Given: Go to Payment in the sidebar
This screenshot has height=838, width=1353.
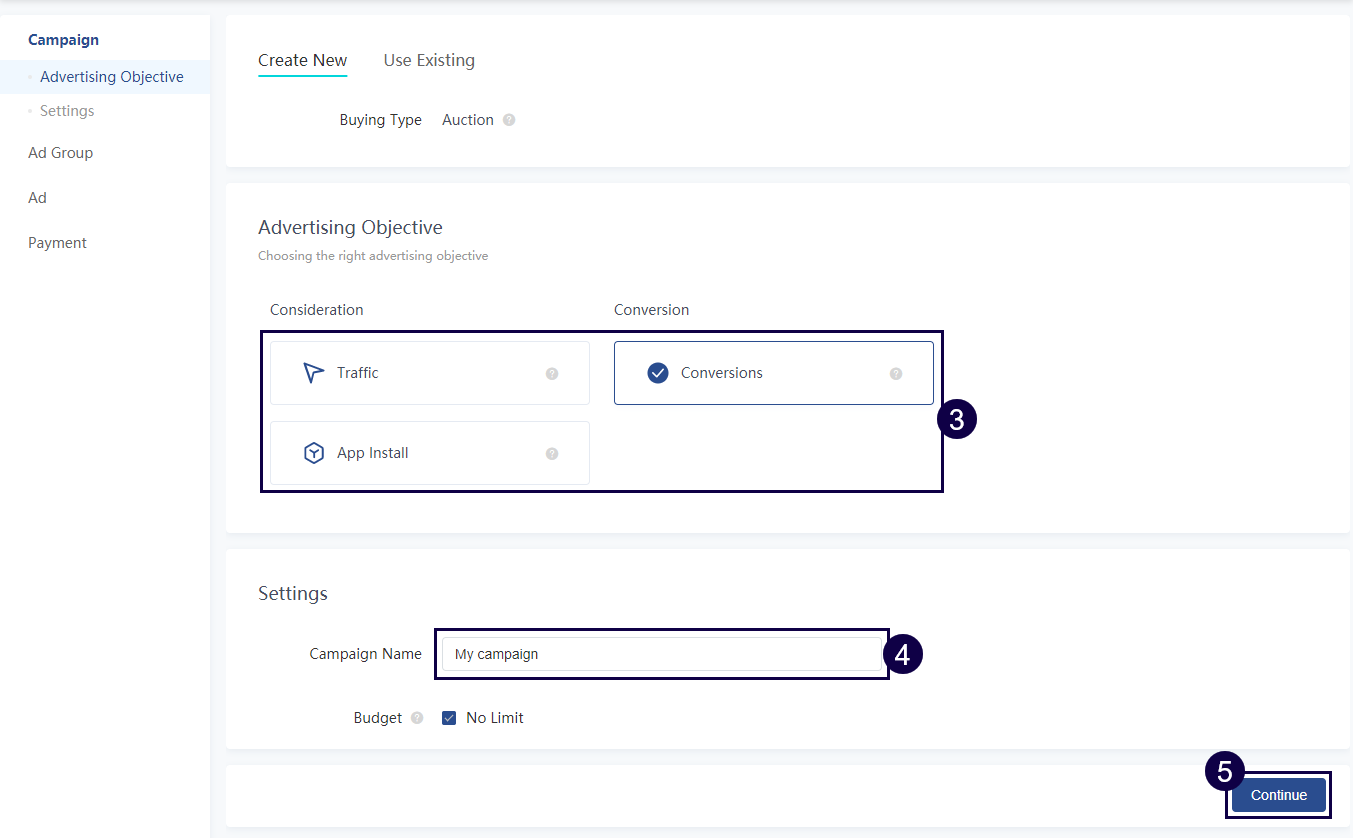Looking at the screenshot, I should [57, 243].
